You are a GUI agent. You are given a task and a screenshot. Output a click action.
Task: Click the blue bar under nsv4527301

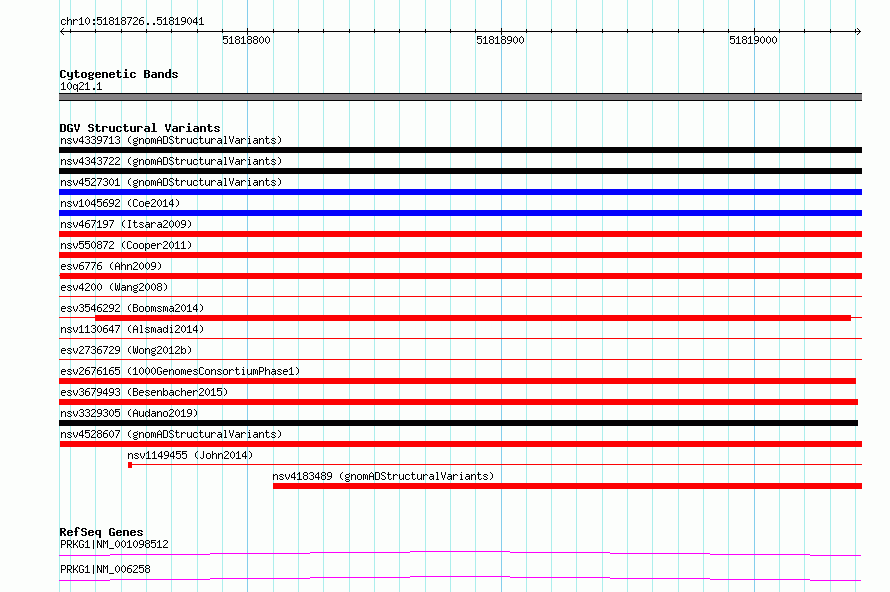click(x=460, y=192)
